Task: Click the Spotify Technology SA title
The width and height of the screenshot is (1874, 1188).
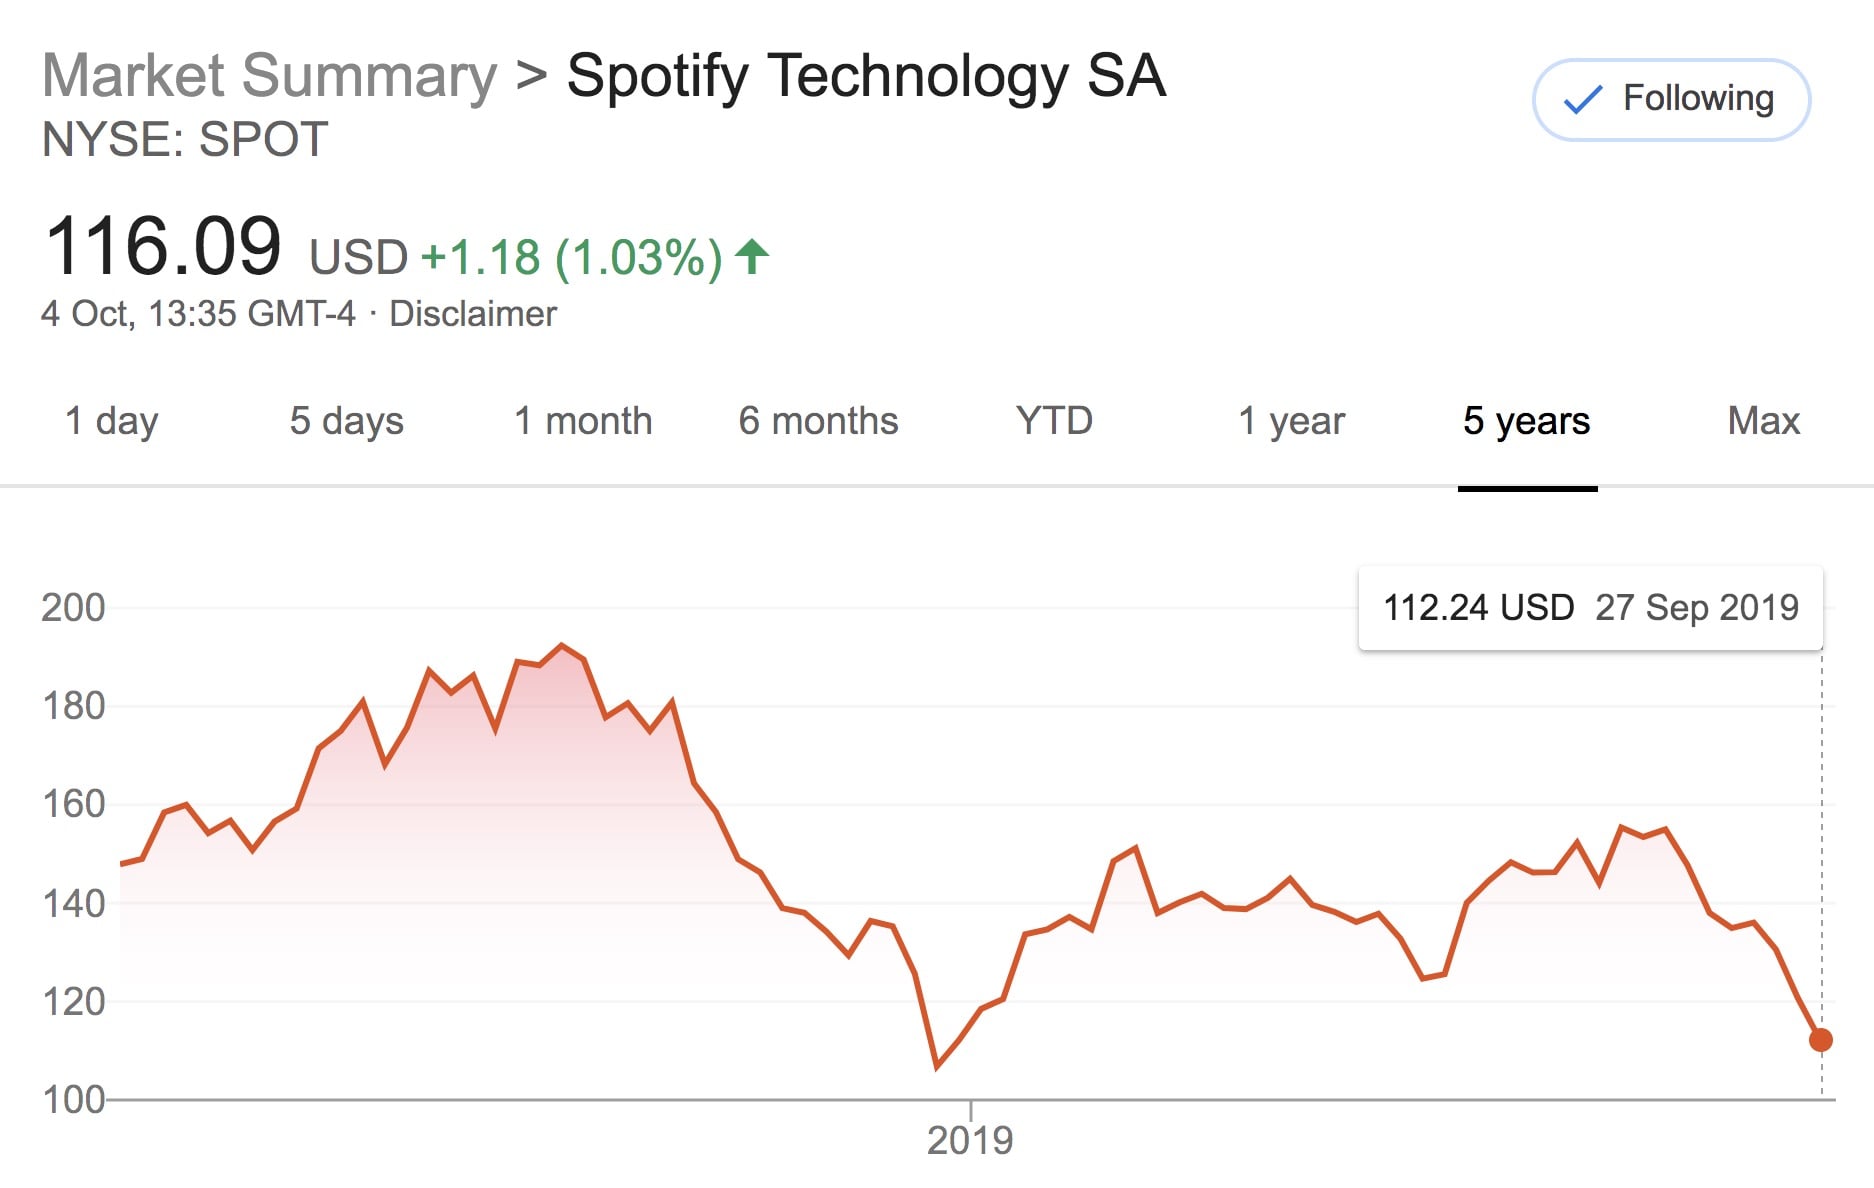Action: coord(866,76)
